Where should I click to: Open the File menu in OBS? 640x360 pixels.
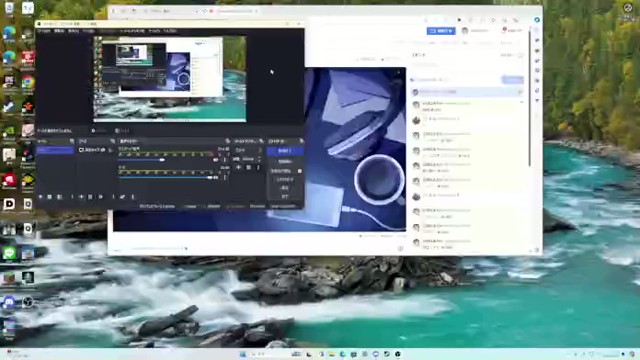pos(44,31)
